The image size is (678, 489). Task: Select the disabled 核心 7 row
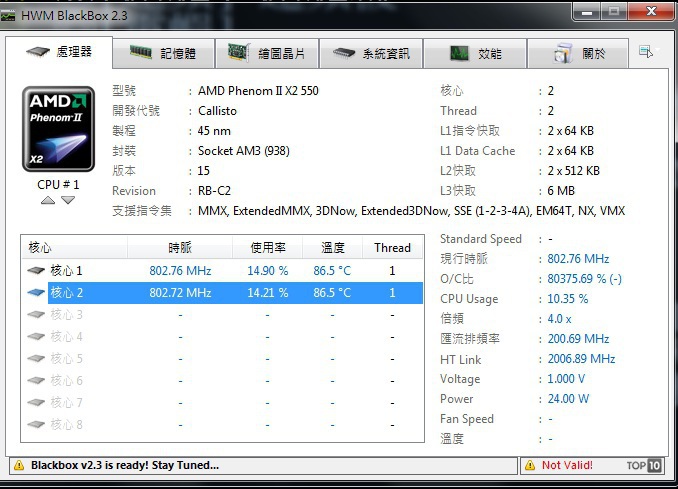(222, 403)
